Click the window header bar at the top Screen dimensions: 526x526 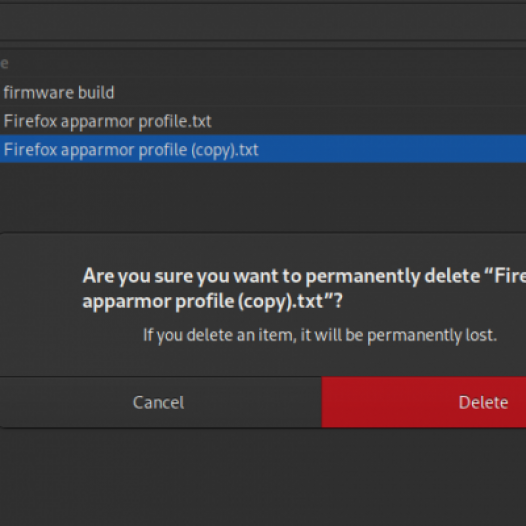coord(263,22)
